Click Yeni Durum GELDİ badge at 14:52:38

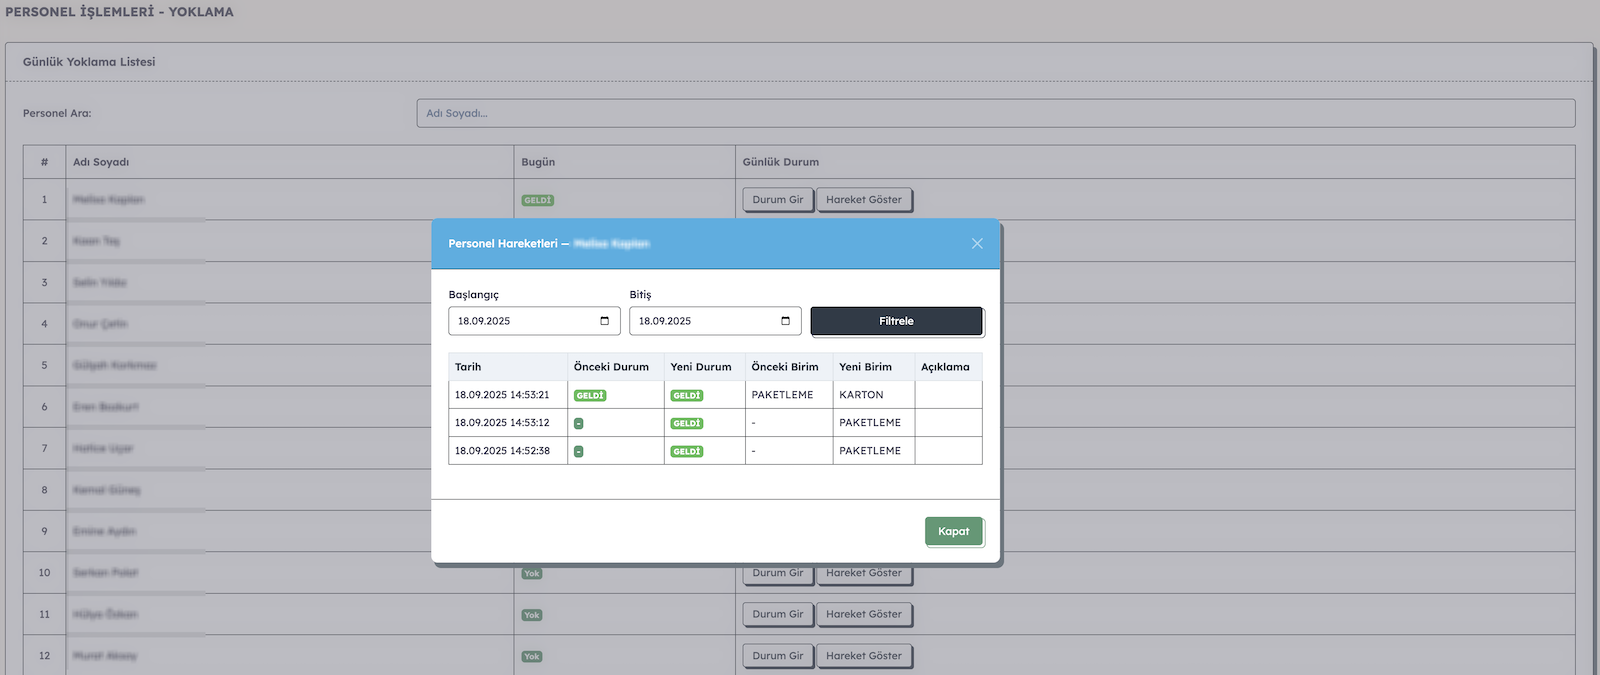click(687, 452)
